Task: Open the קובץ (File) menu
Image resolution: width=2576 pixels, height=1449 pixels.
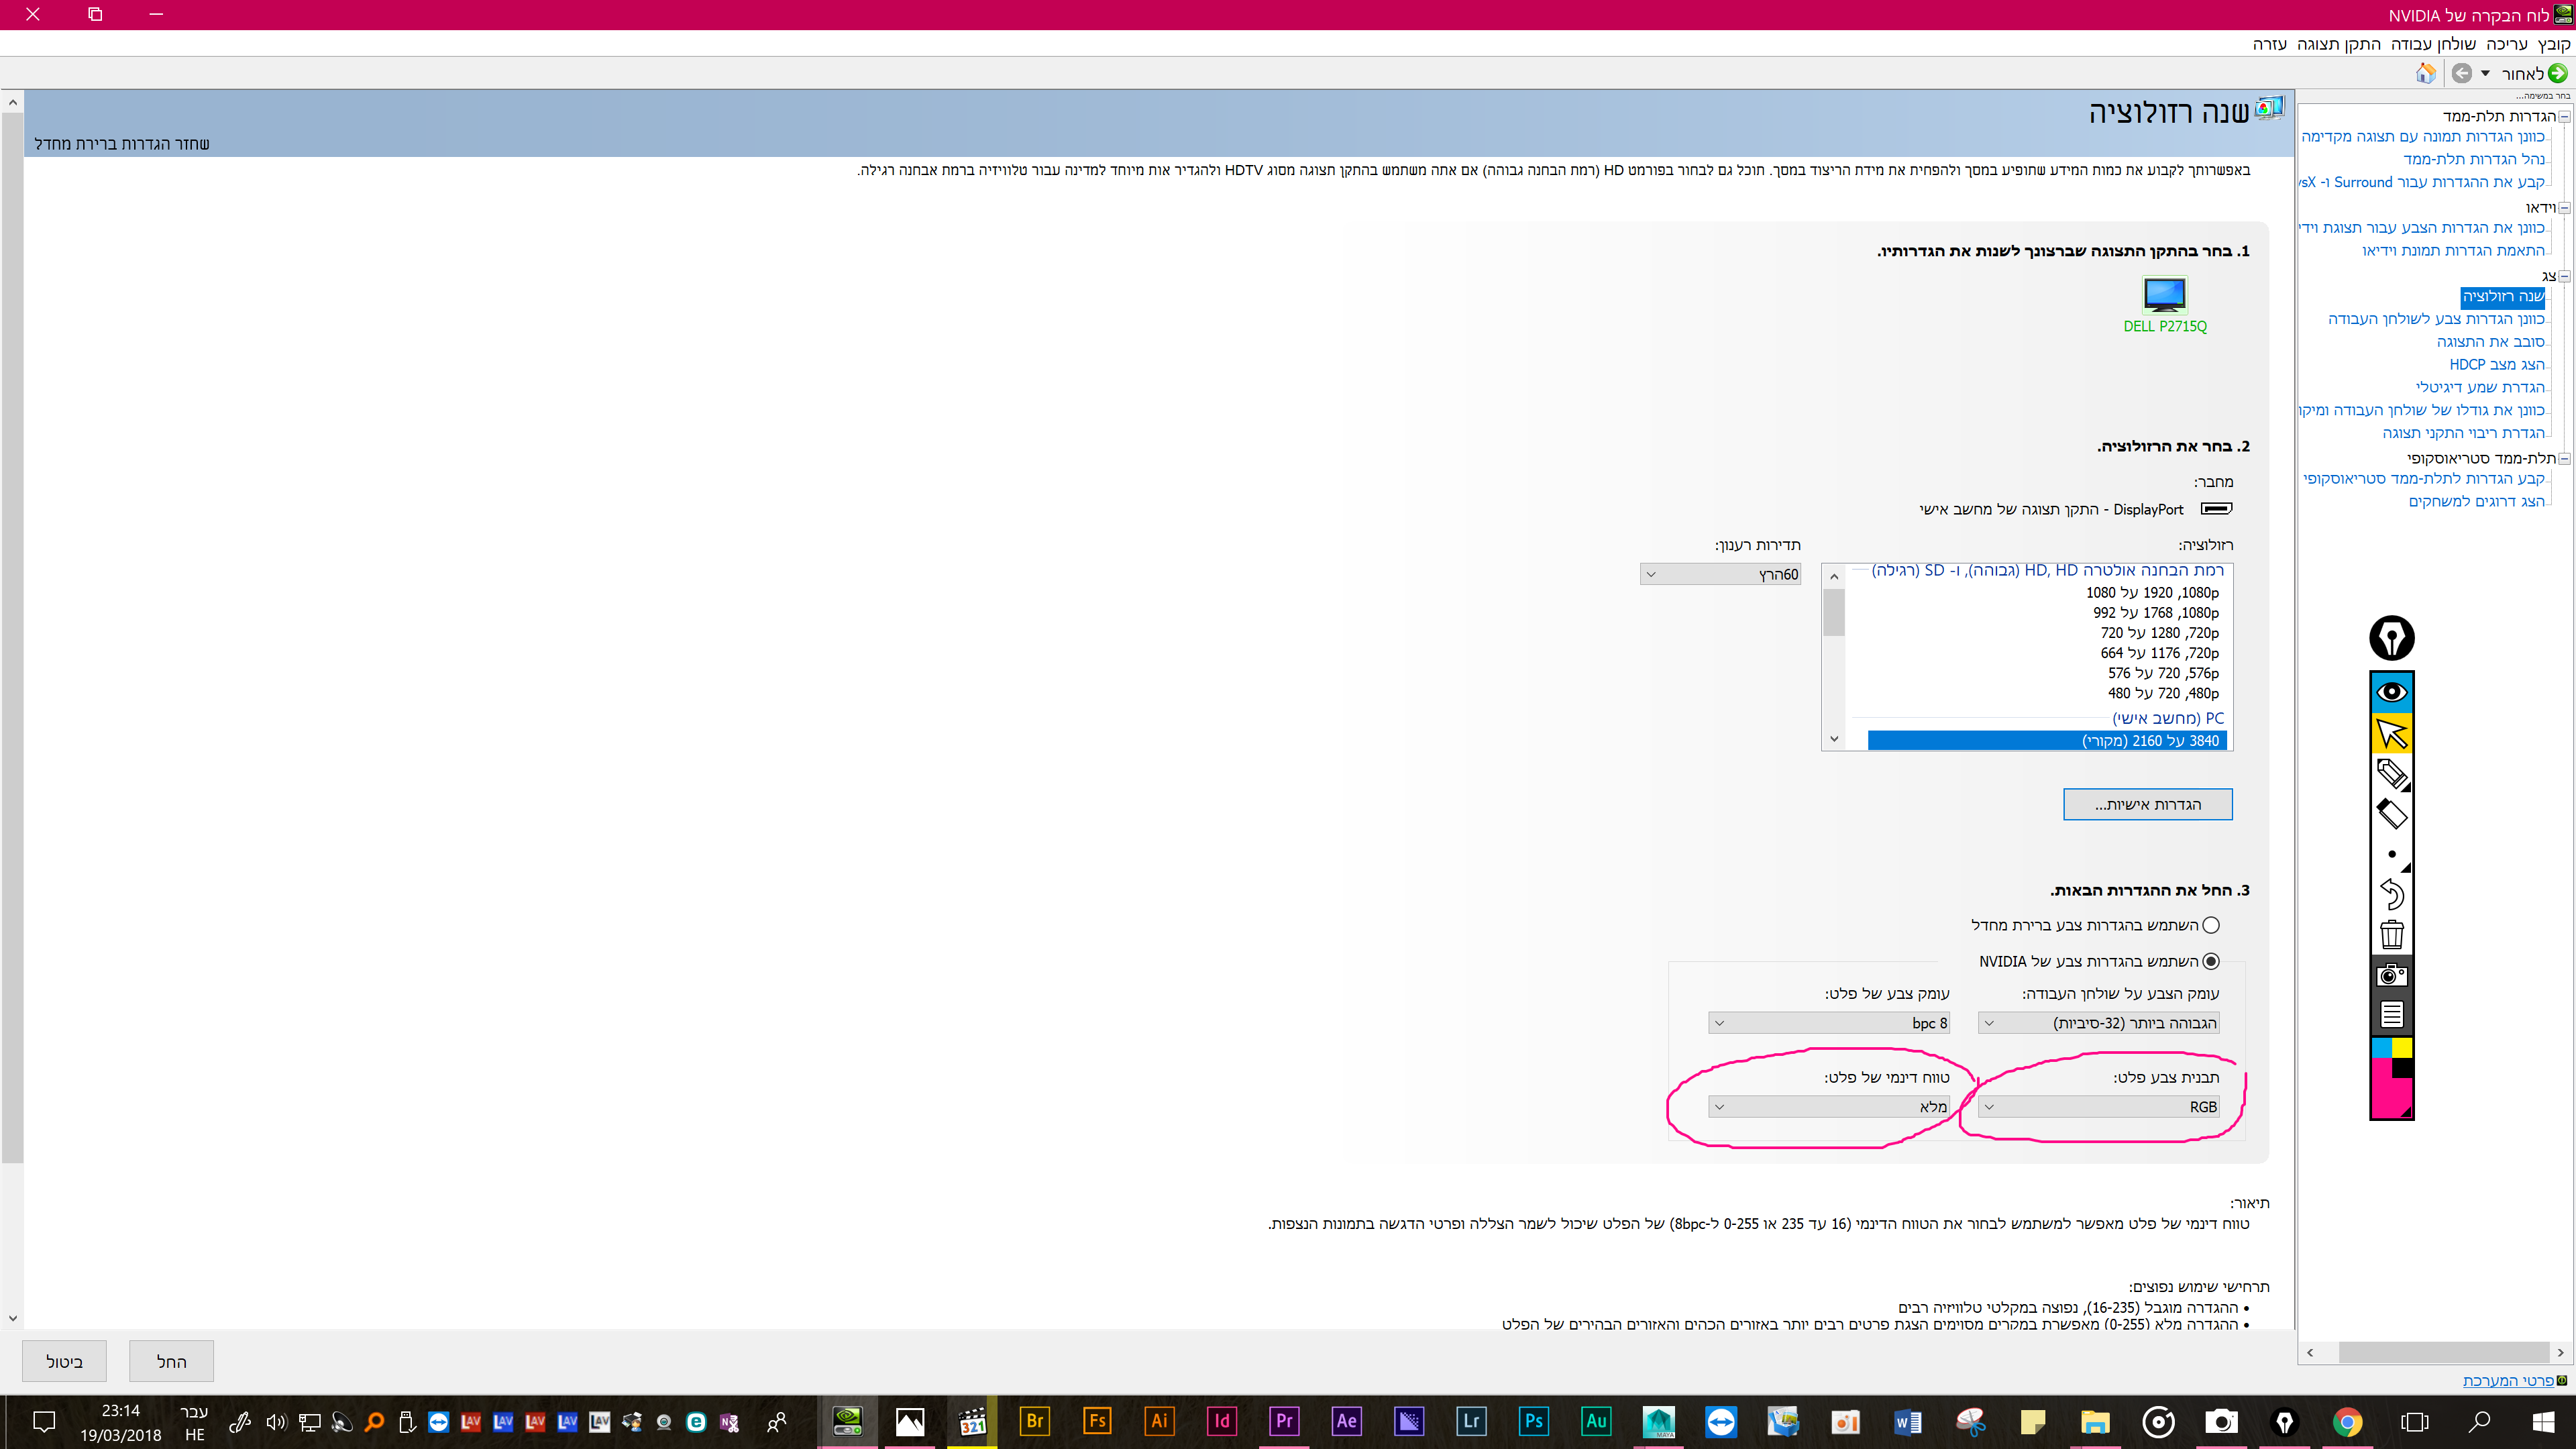Action: (x=2554, y=44)
